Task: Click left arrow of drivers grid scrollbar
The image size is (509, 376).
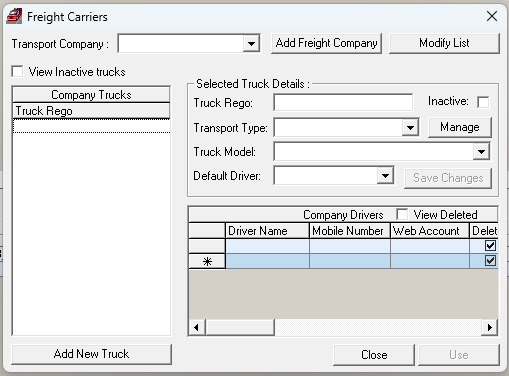Action: 196,327
